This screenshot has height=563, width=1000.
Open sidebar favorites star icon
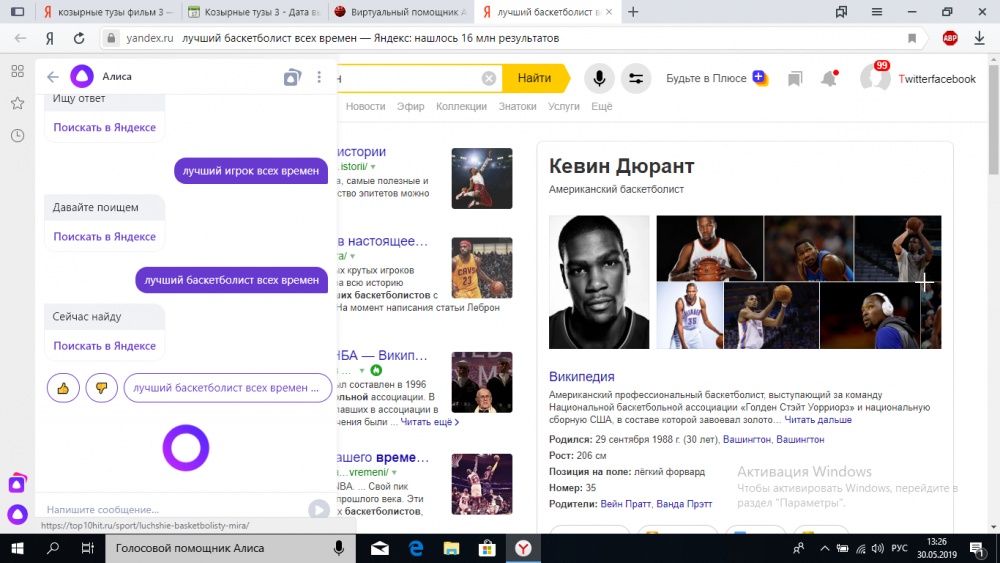17,103
